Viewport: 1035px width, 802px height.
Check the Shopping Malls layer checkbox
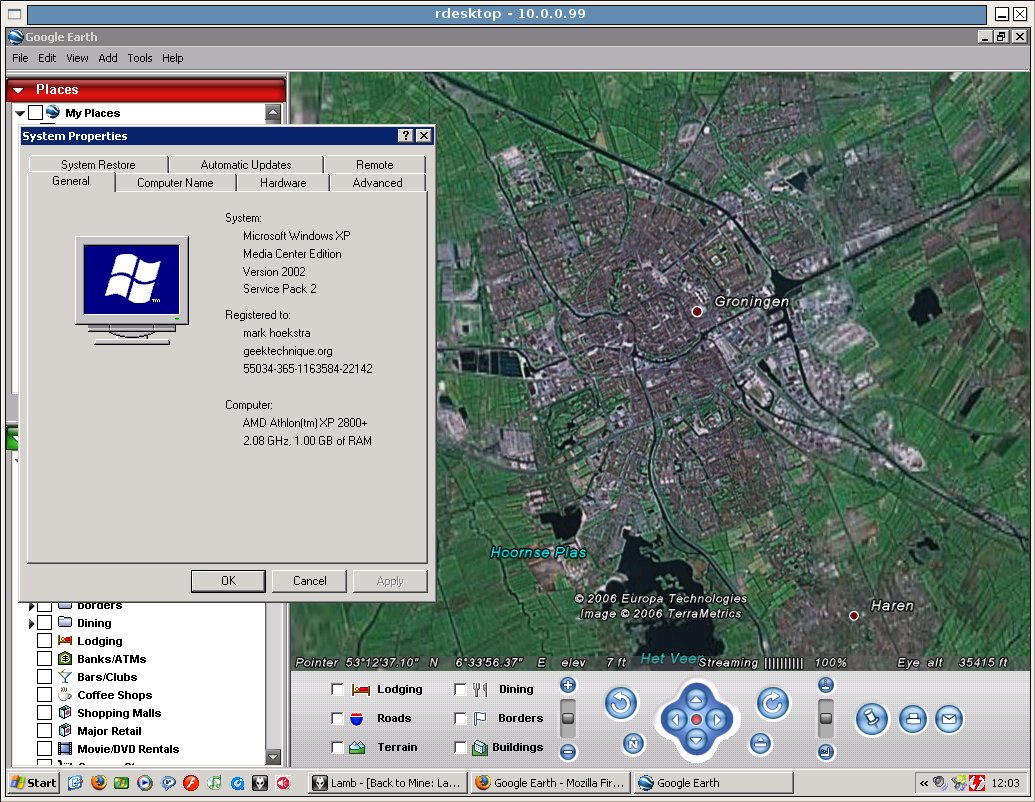point(44,713)
